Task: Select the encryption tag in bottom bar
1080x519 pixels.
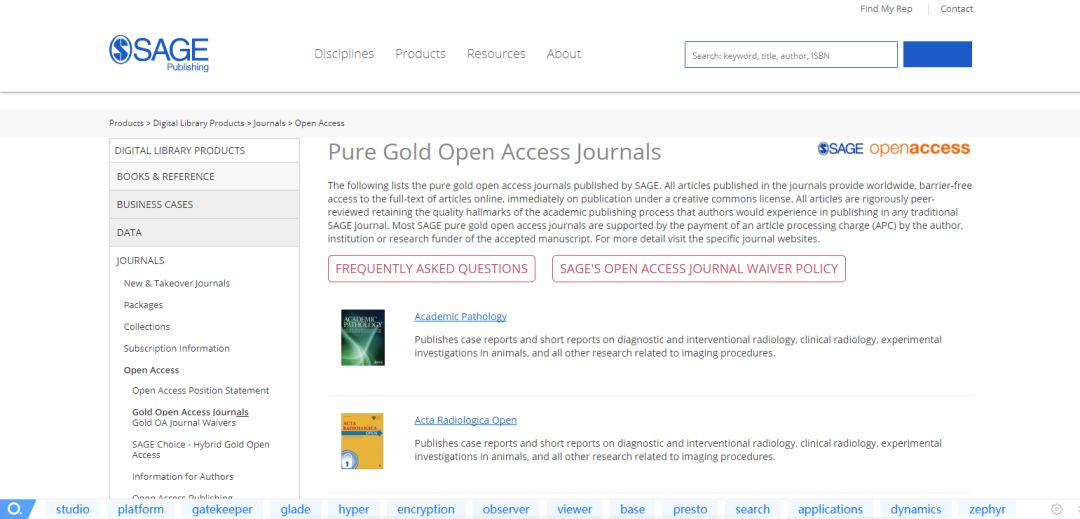Action: point(425,509)
